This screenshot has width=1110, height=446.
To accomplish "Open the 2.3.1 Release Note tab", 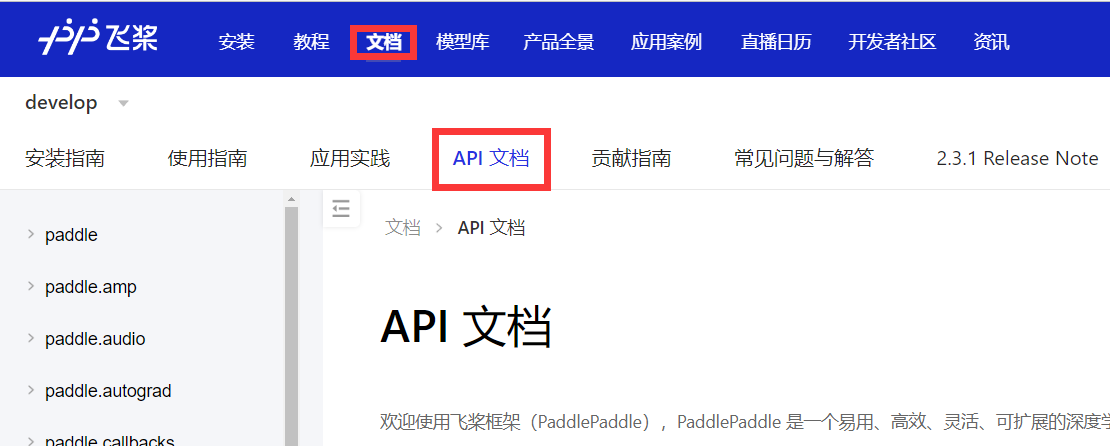I will click(1017, 159).
